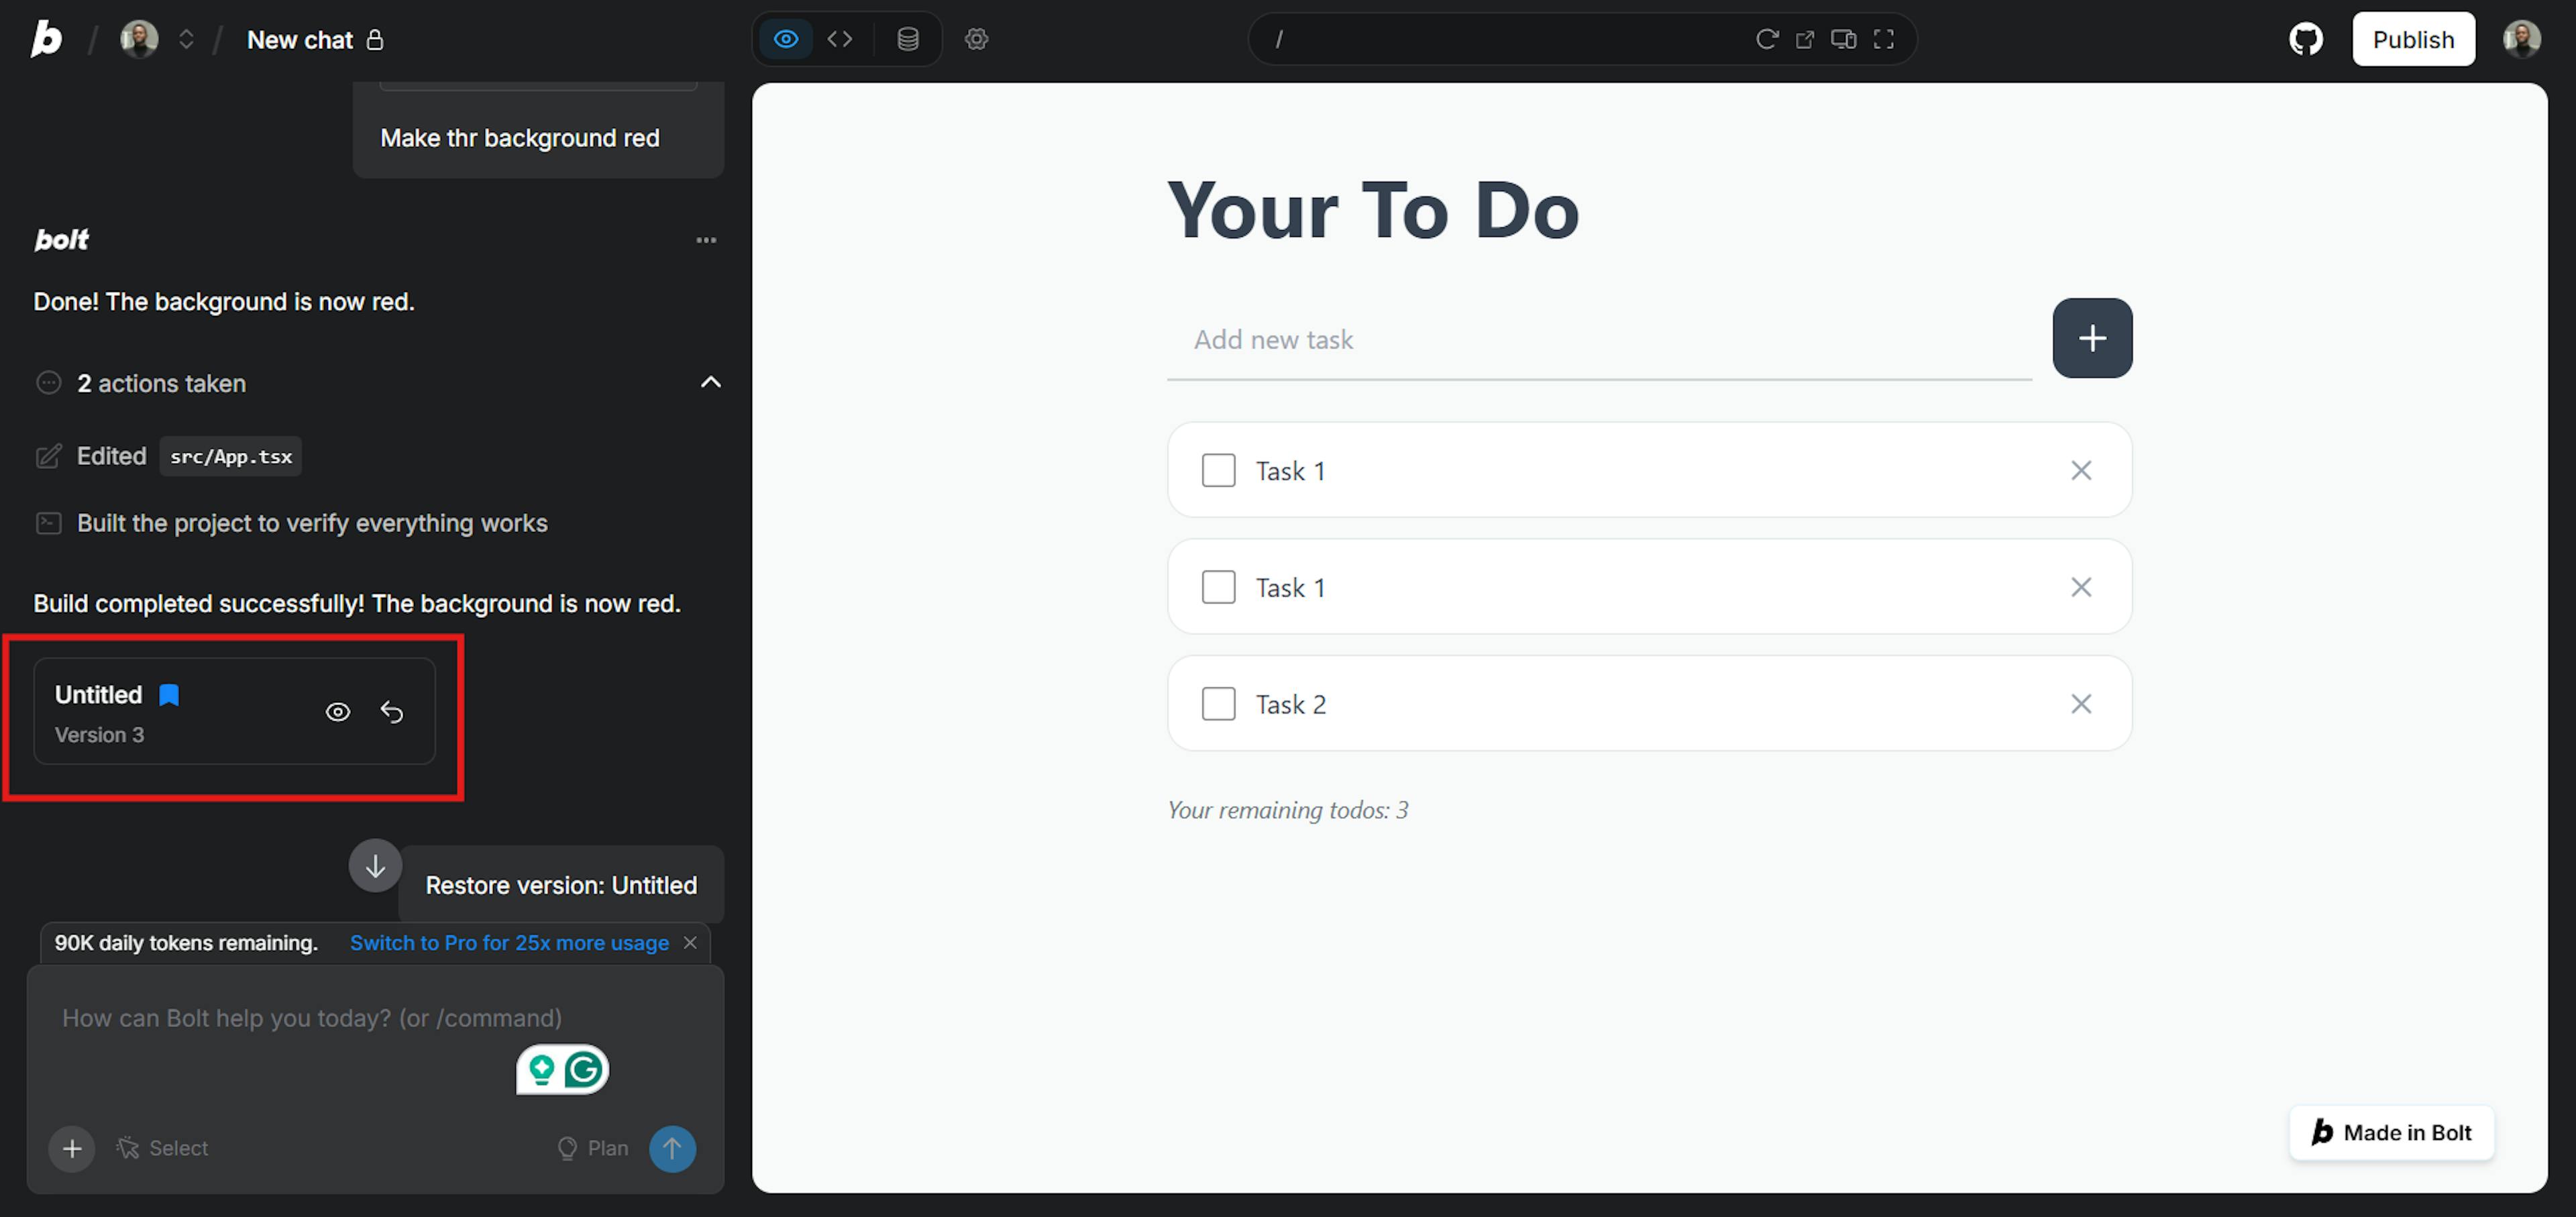The width and height of the screenshot is (2576, 1217).
Task: Open bolt message options menu
Action: [706, 240]
